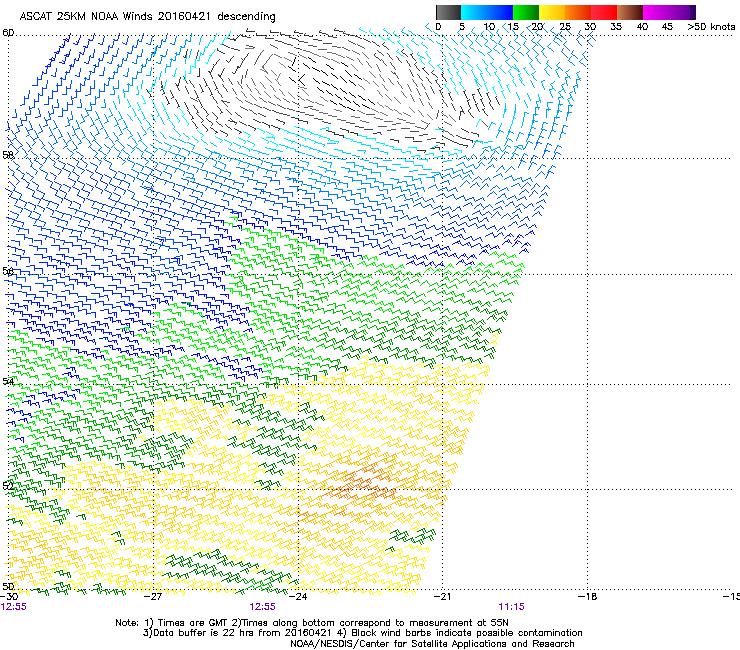
Task: Click the longitude axis label '-30'
Action: [x=9, y=596]
